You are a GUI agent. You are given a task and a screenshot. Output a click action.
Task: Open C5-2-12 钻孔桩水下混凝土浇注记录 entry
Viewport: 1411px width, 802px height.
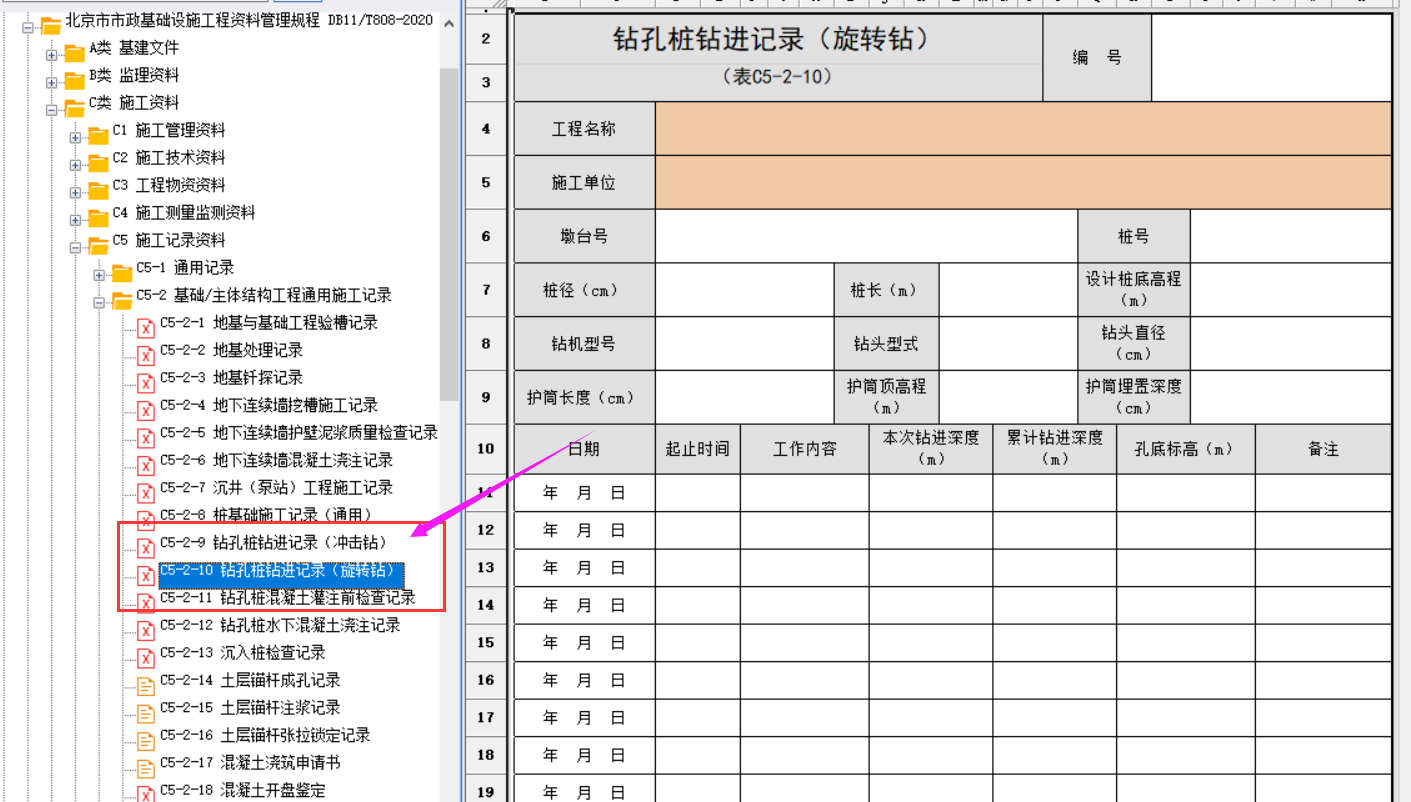[x=280, y=625]
